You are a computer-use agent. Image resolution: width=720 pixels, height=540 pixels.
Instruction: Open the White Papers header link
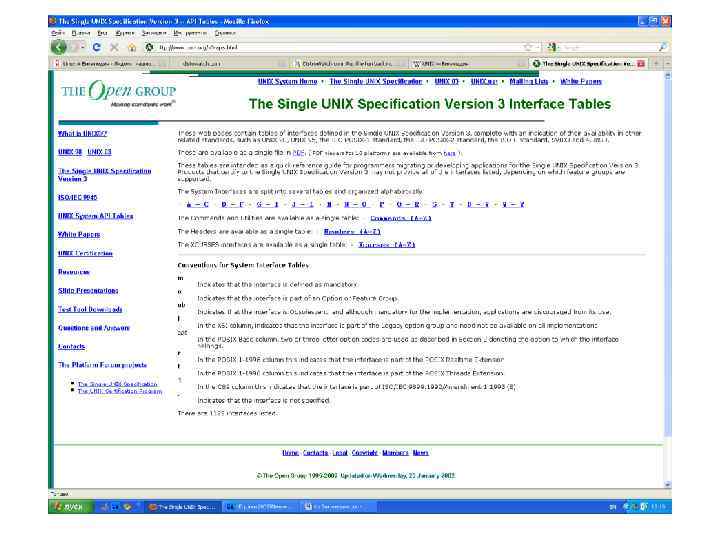[581, 81]
